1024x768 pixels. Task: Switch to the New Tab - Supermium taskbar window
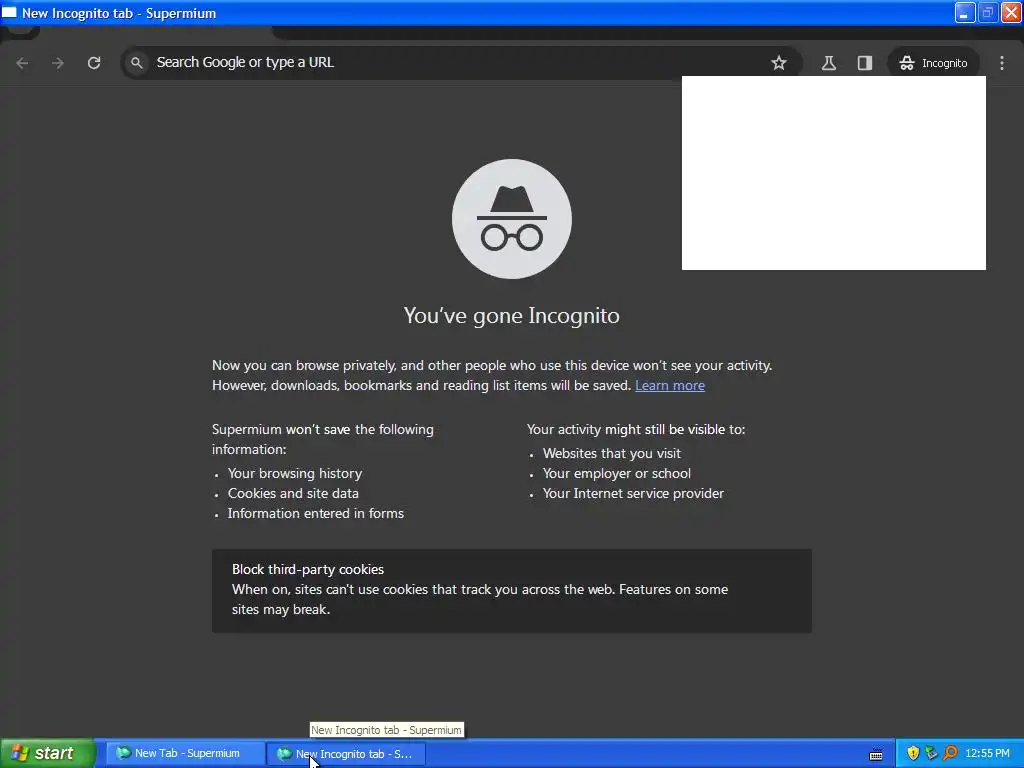point(185,753)
